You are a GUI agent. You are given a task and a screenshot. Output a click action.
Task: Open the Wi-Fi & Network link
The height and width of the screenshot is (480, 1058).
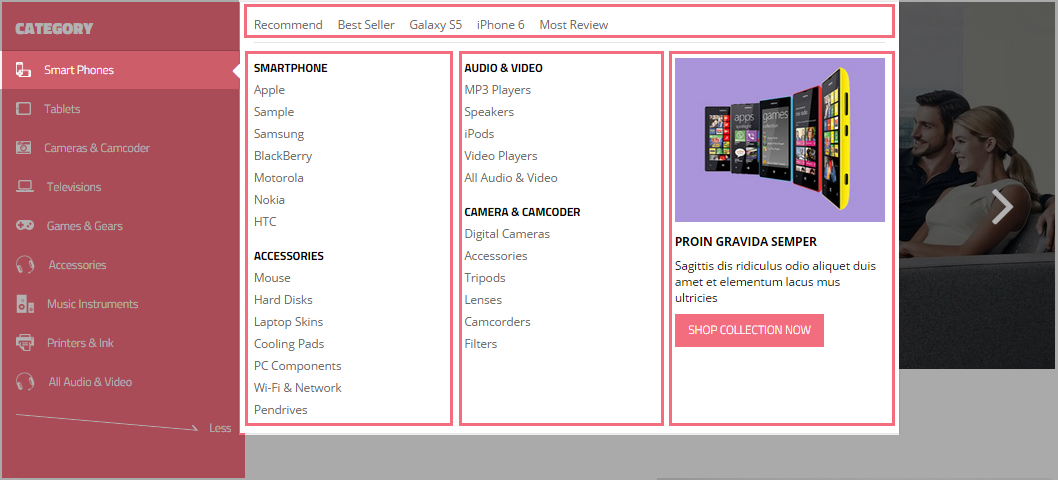[x=298, y=388]
